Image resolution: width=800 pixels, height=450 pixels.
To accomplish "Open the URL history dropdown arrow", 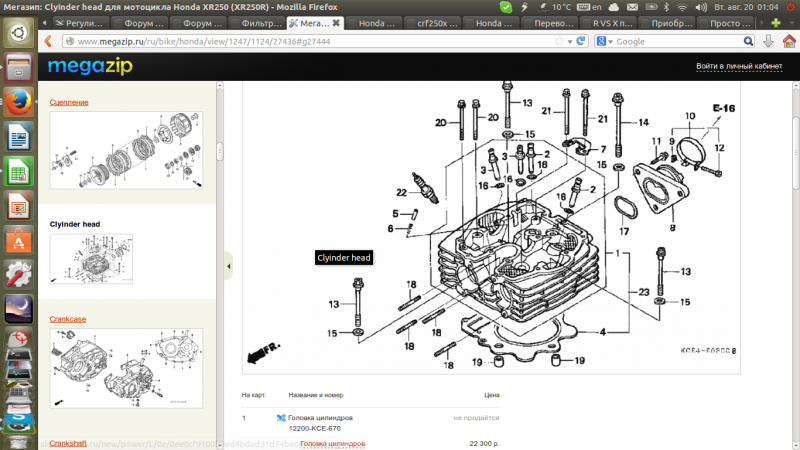I will 570,41.
